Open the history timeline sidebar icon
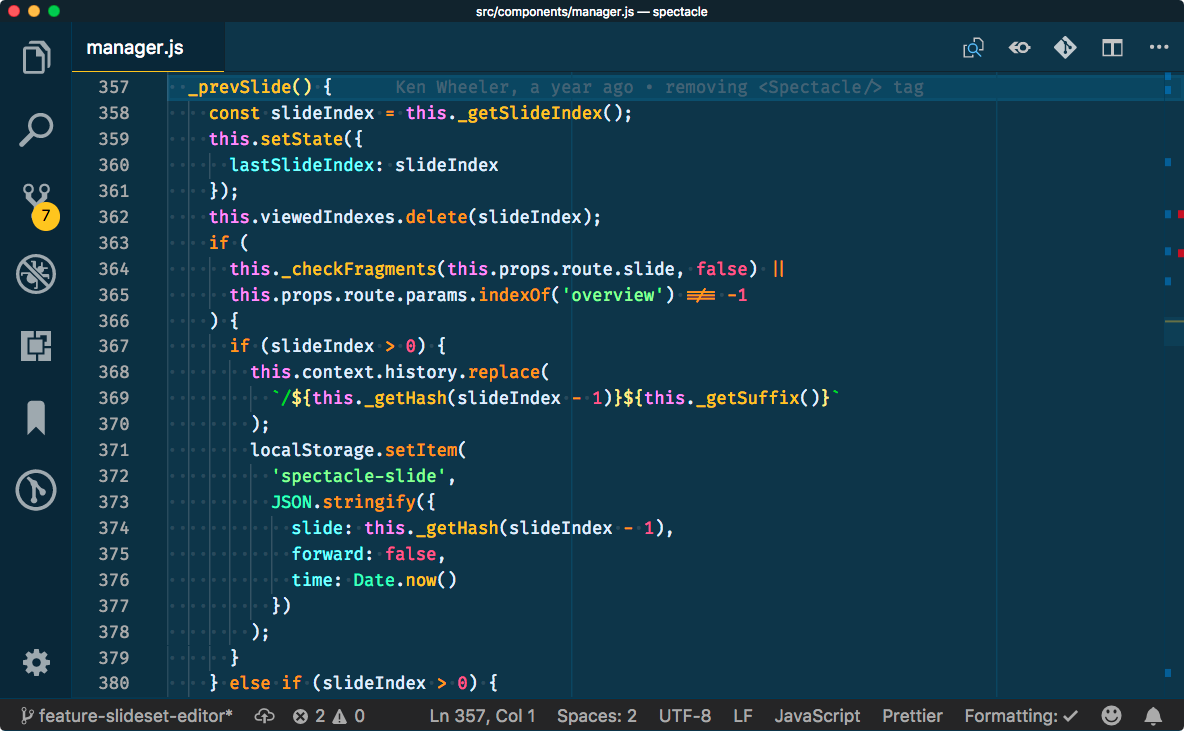Screen dimensions: 1184x731 [36, 490]
